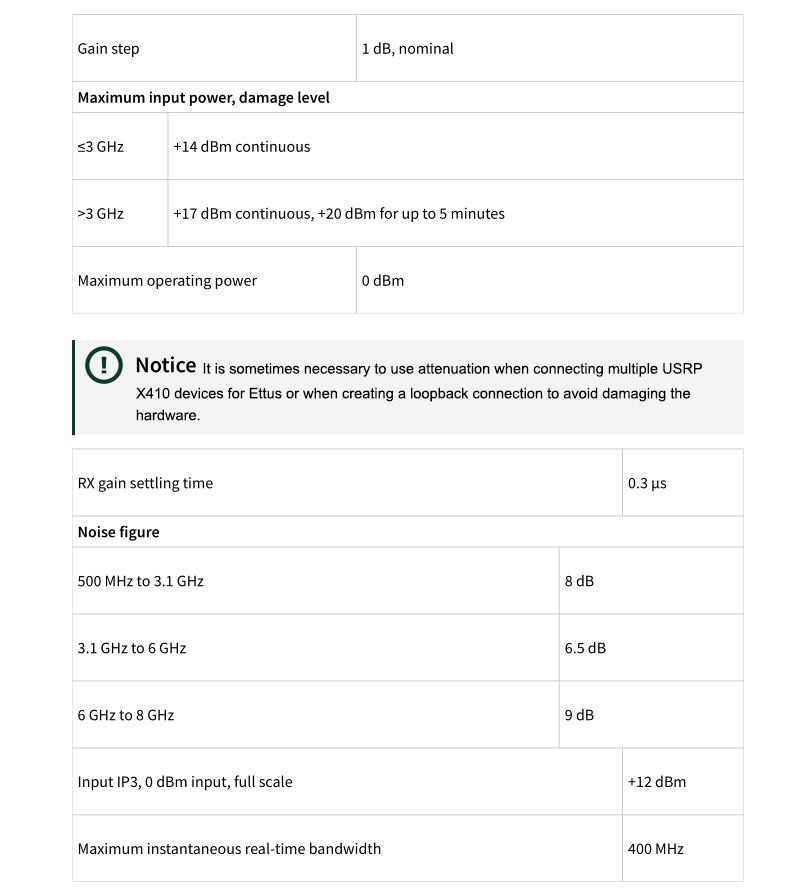Click the "Maximum operating power" label

click(x=167, y=281)
